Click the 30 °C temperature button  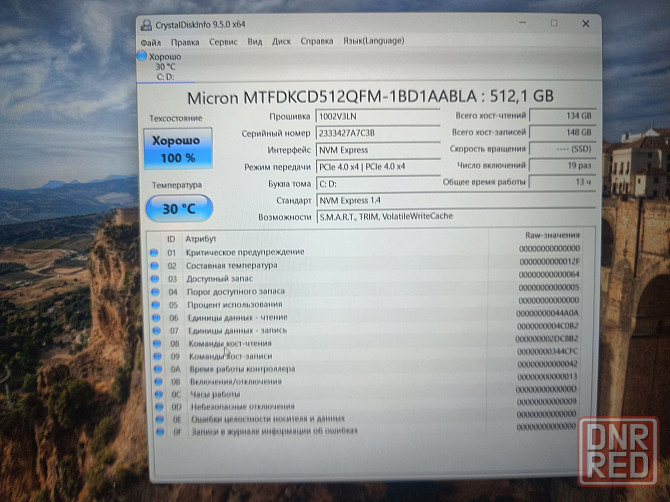(x=179, y=208)
